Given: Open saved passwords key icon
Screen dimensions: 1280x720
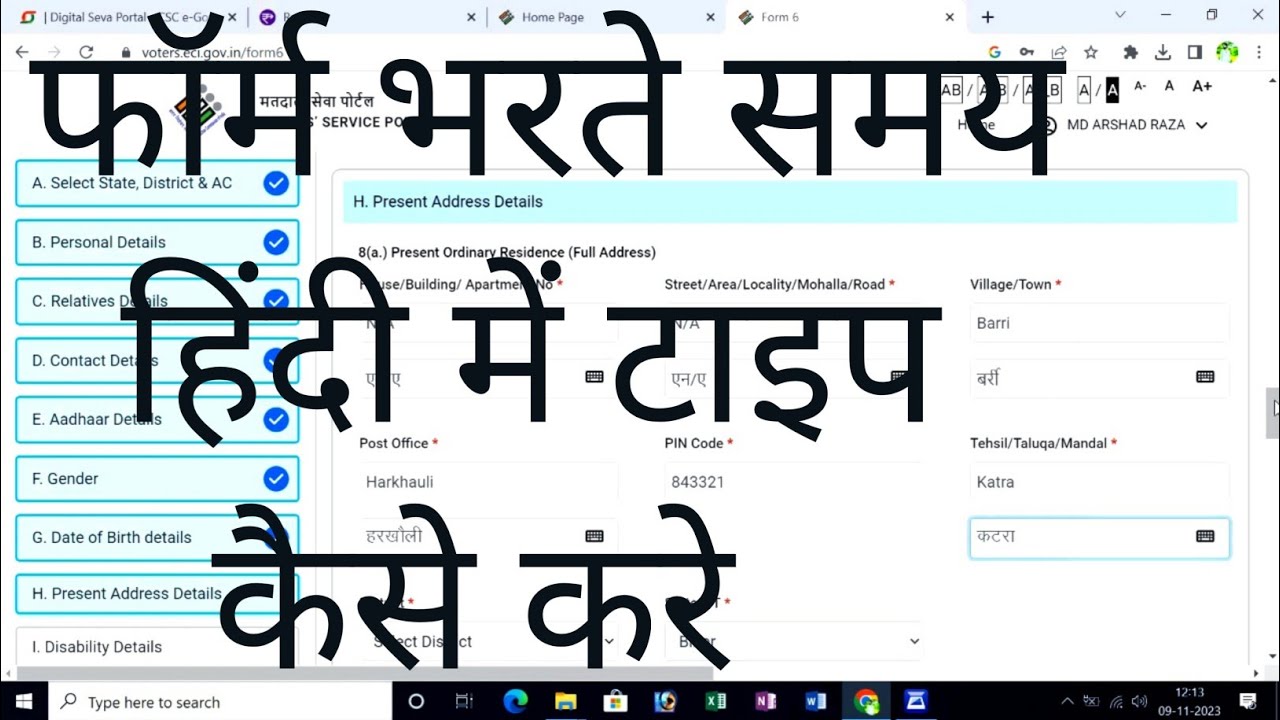Looking at the screenshot, I should coord(1027,52).
